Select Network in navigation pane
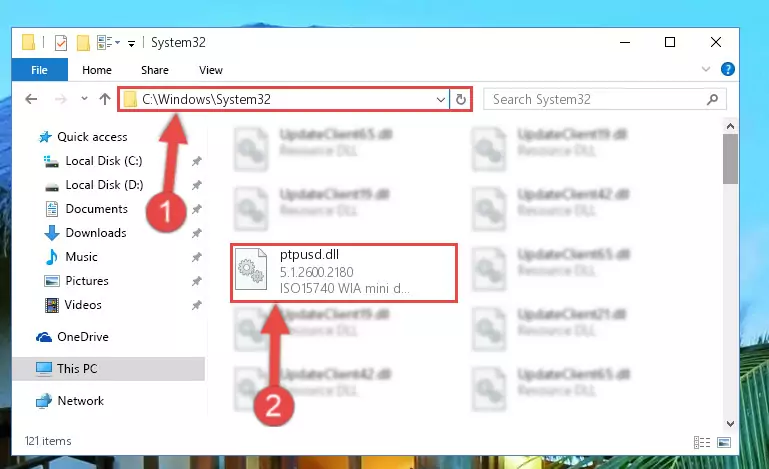Viewport: 769px width, 469px height. (80, 401)
